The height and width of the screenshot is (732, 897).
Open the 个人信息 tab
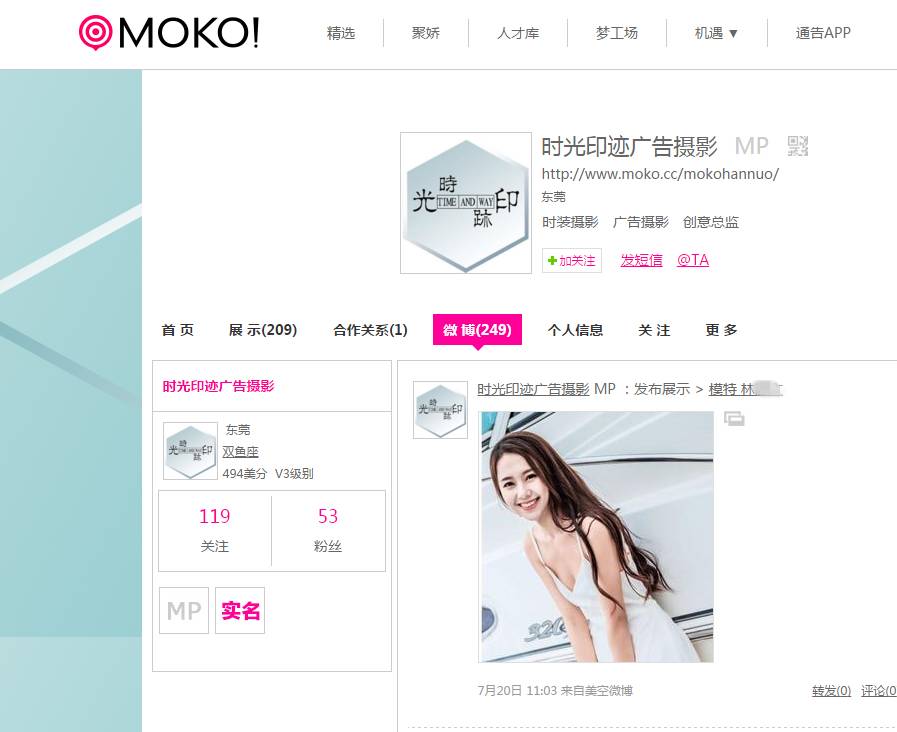coord(575,330)
